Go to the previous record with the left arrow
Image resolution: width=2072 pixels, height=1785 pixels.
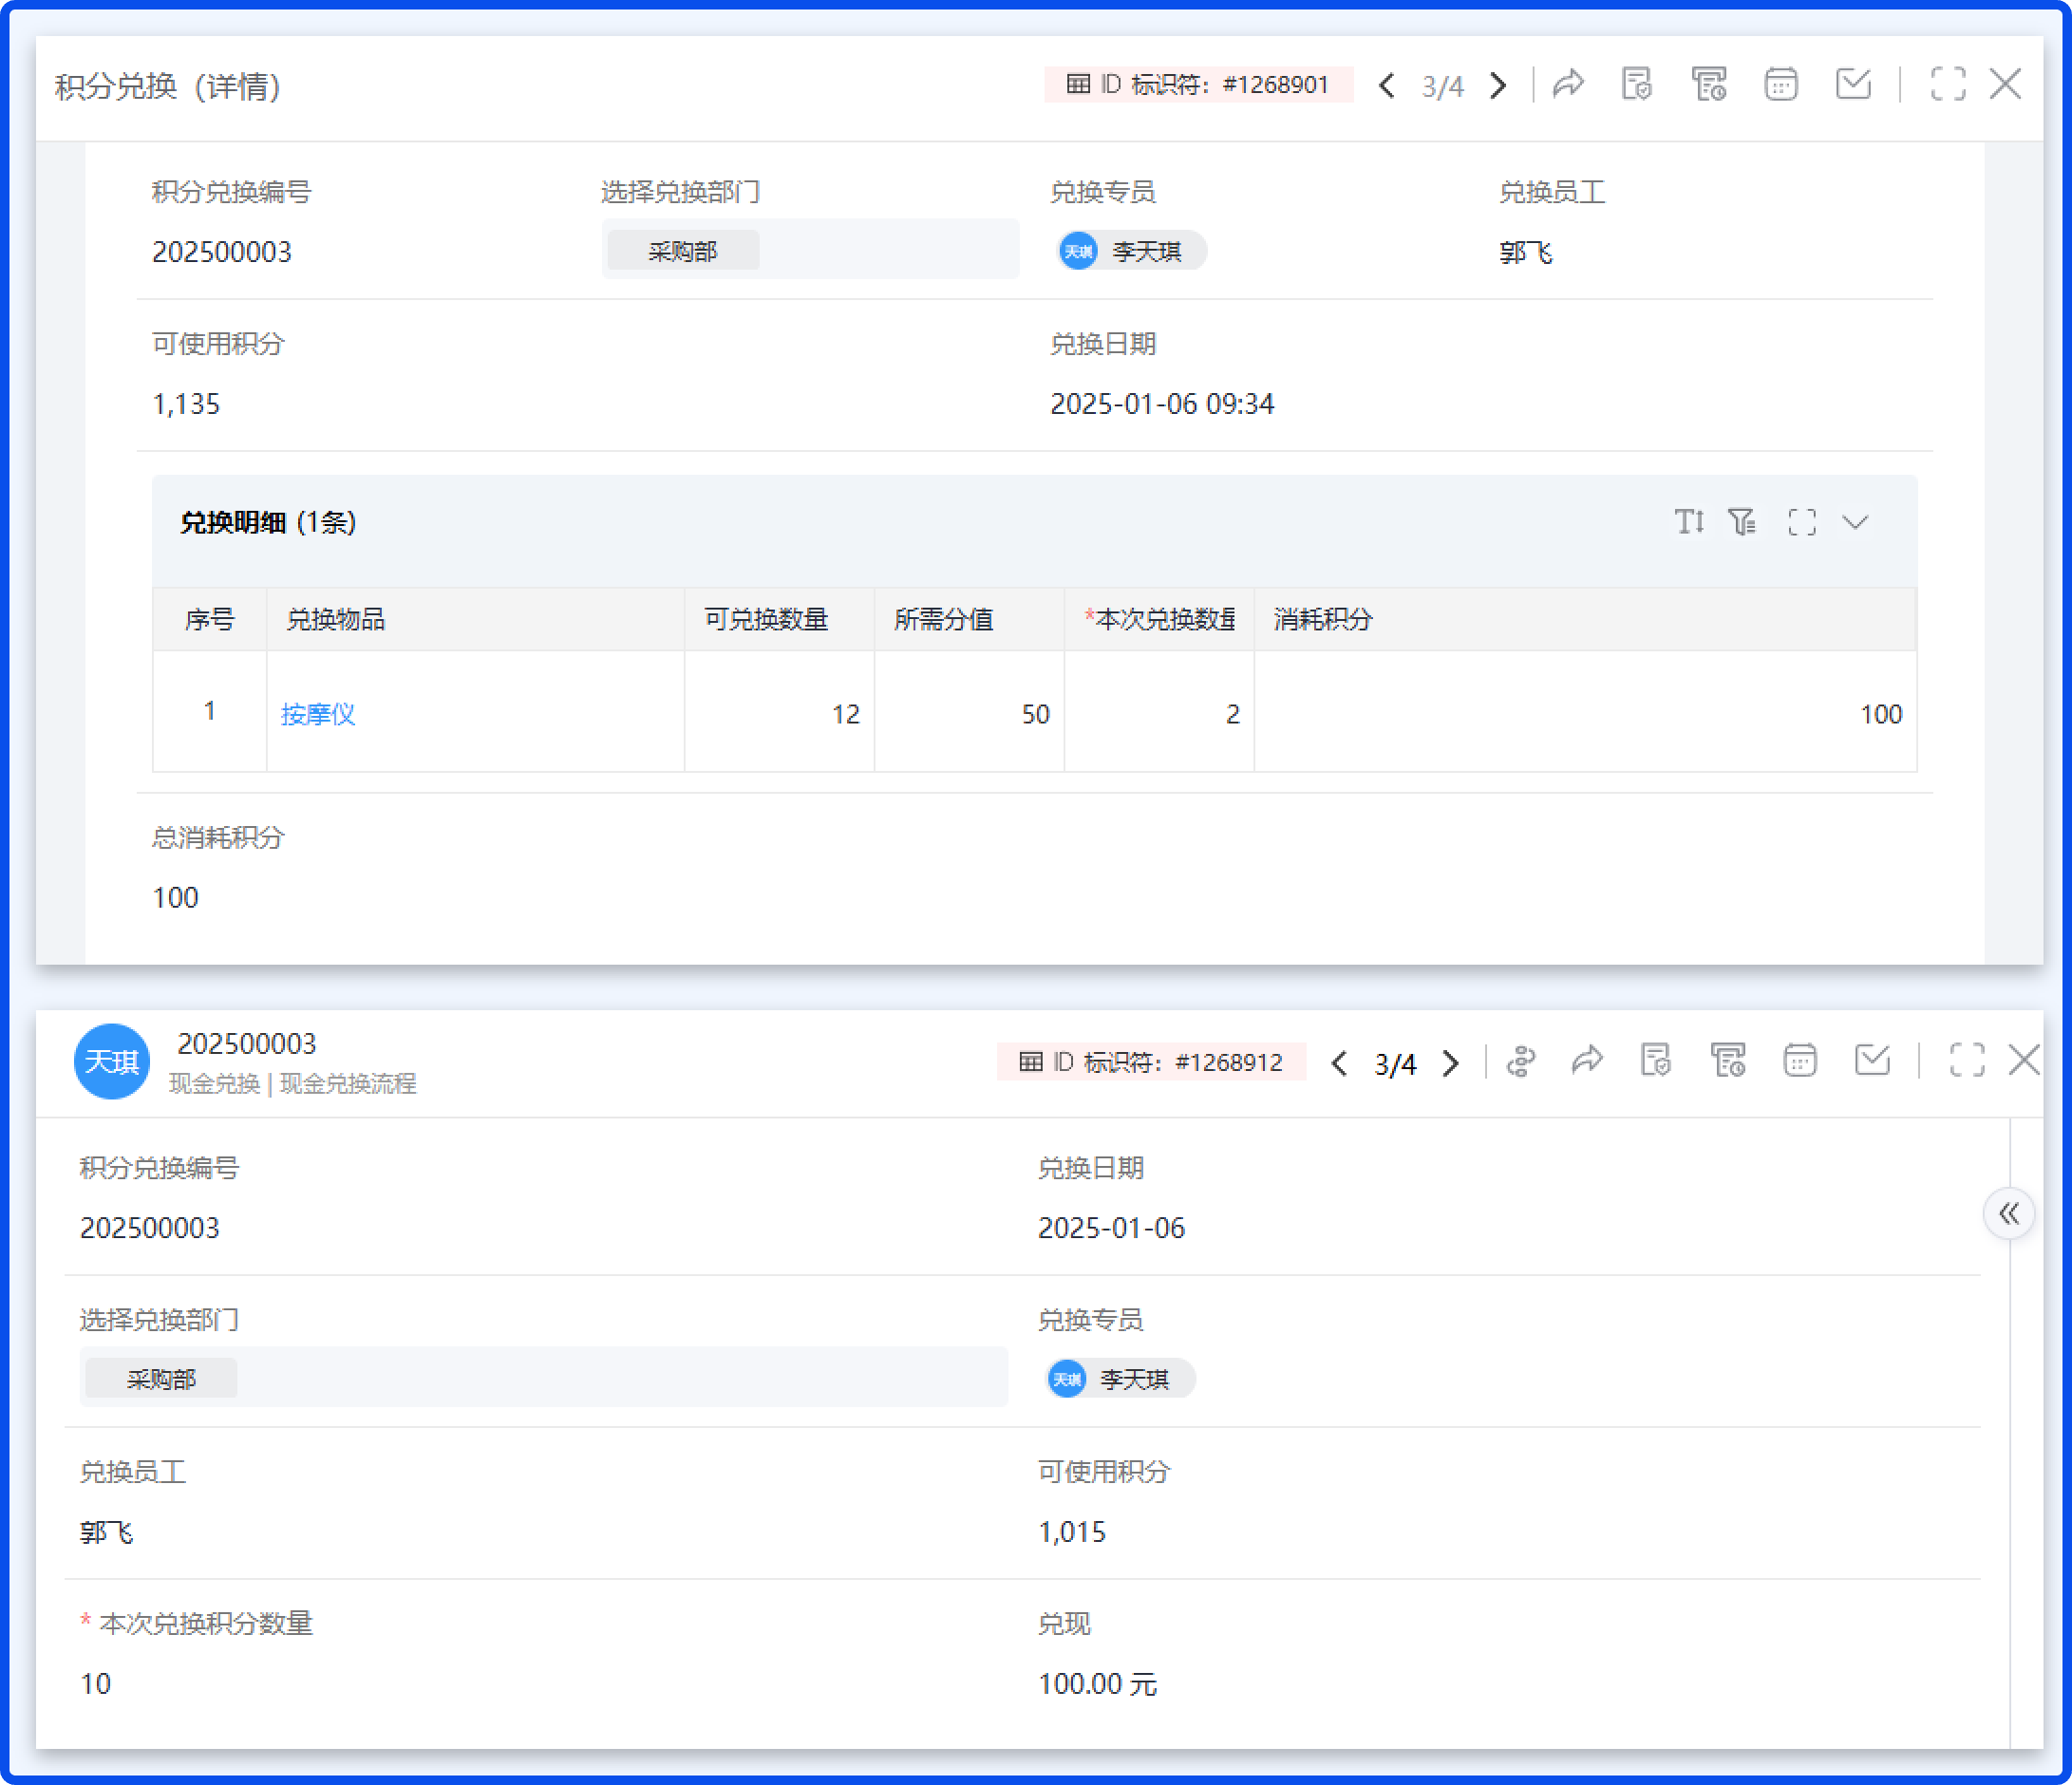[x=1387, y=86]
